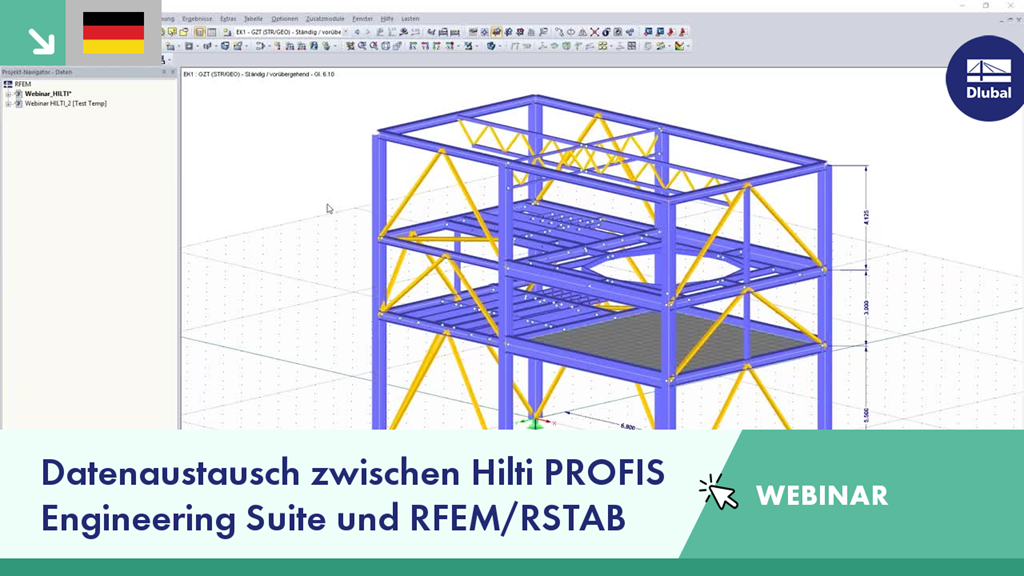Click the 3D box view toolbar icon
Image resolution: width=1024 pixels, height=576 pixels.
(385, 46)
